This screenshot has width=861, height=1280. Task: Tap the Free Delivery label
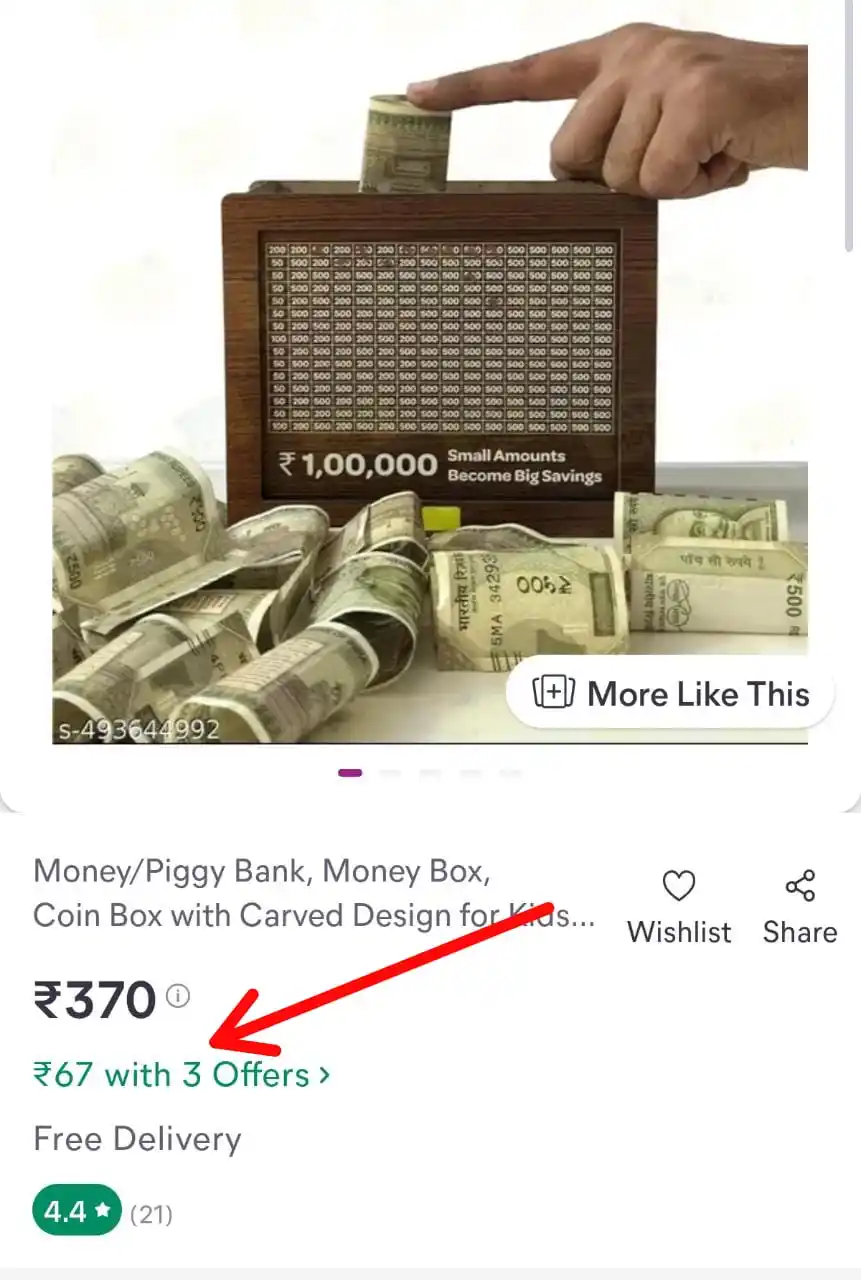pos(137,1139)
